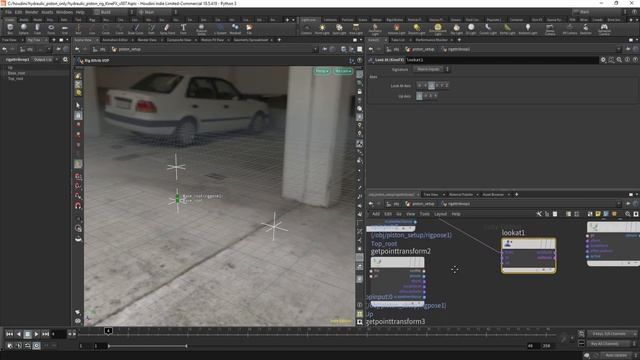Open the Persp camera dropdown in viewport

click(x=322, y=71)
